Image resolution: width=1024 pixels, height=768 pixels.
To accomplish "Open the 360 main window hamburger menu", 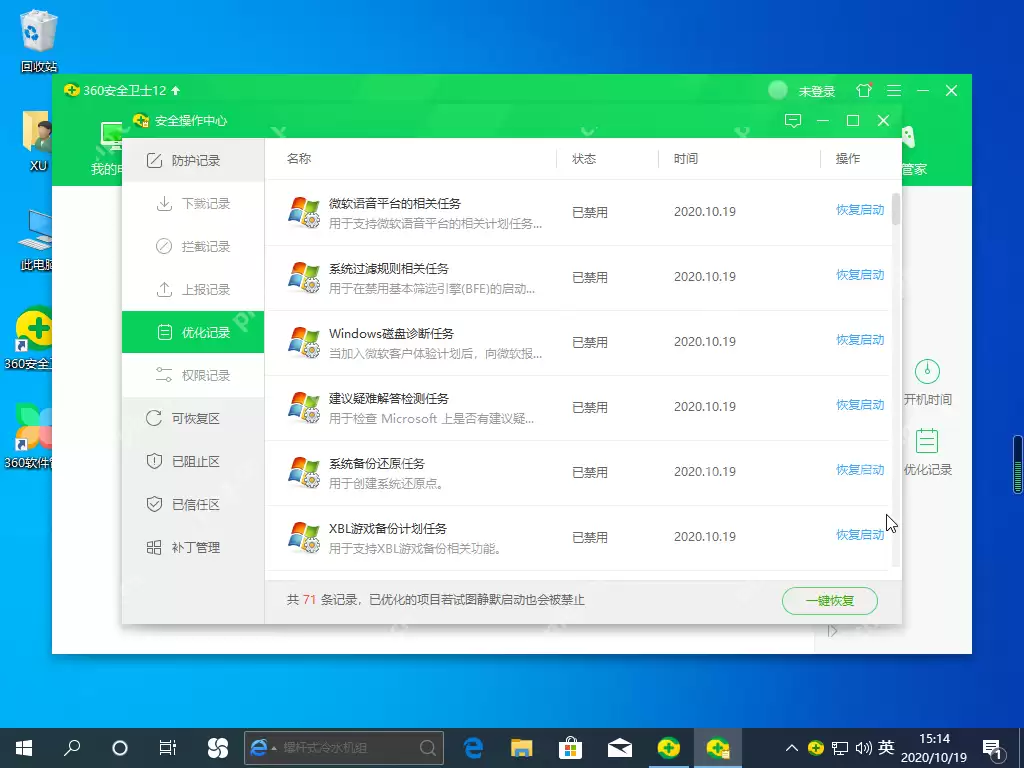I will (893, 91).
